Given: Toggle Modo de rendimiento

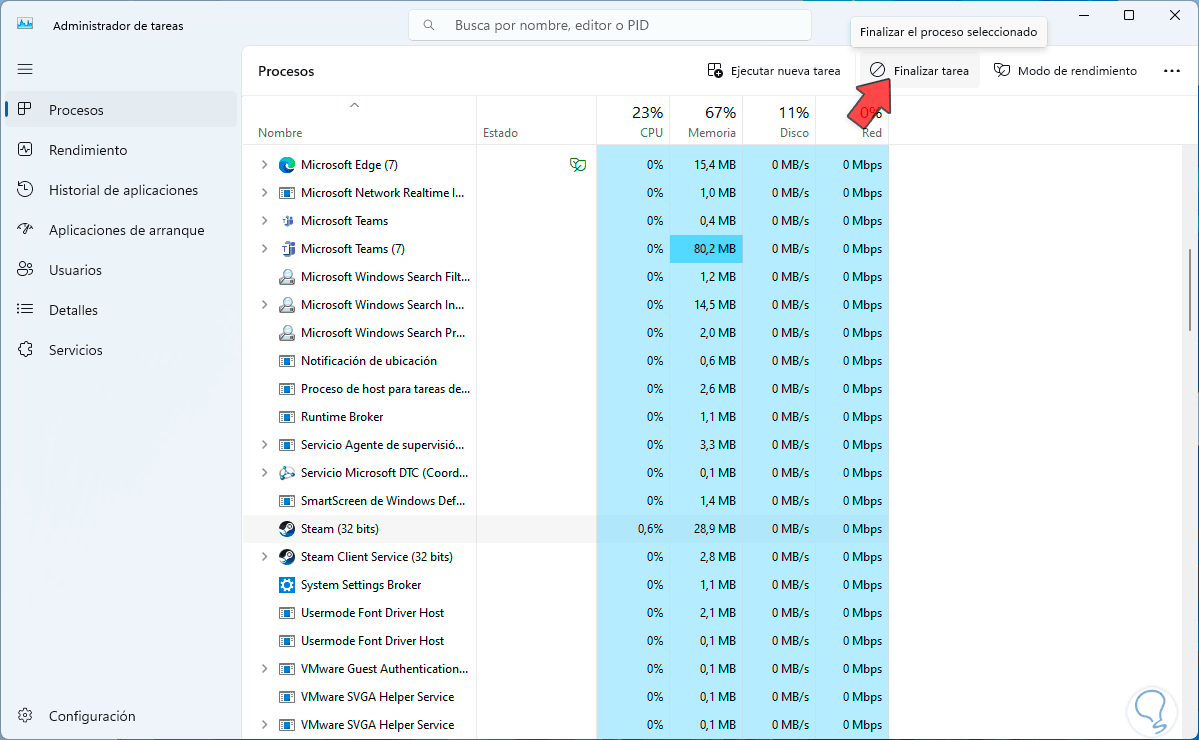Looking at the screenshot, I should click(1065, 71).
